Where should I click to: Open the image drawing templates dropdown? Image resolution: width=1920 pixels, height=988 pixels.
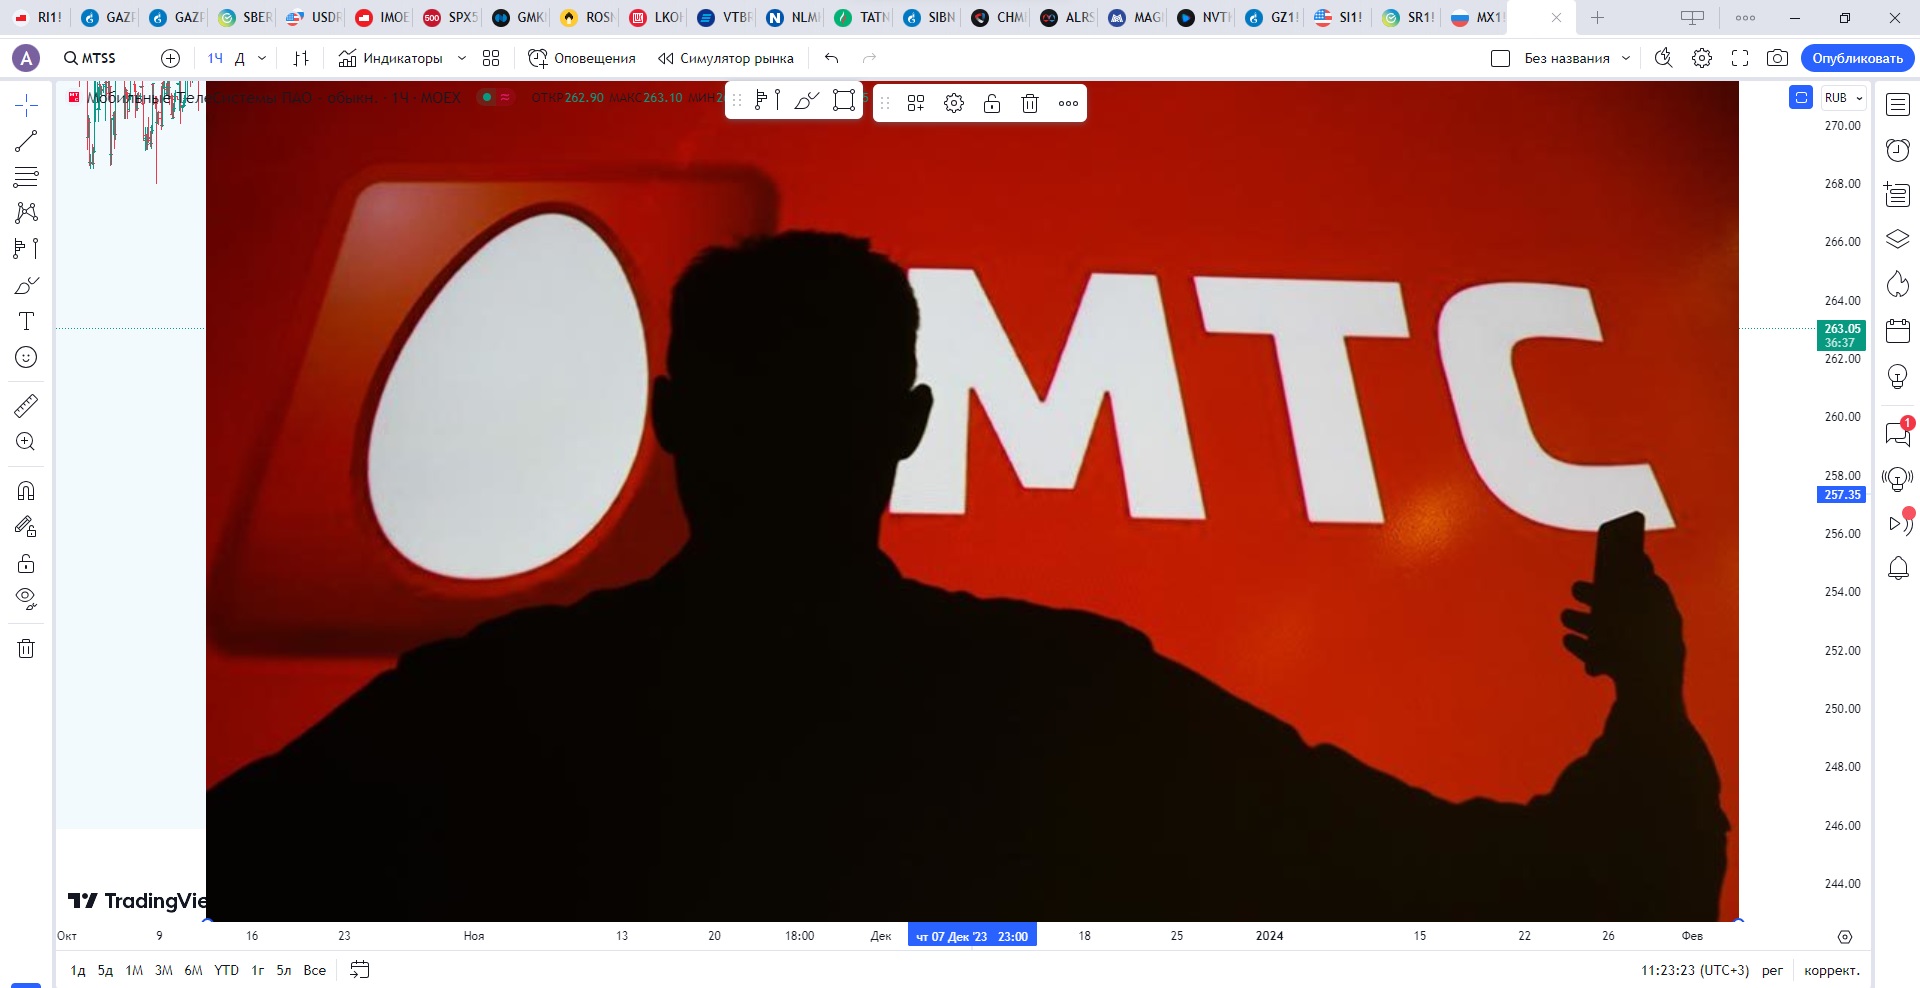tap(916, 103)
